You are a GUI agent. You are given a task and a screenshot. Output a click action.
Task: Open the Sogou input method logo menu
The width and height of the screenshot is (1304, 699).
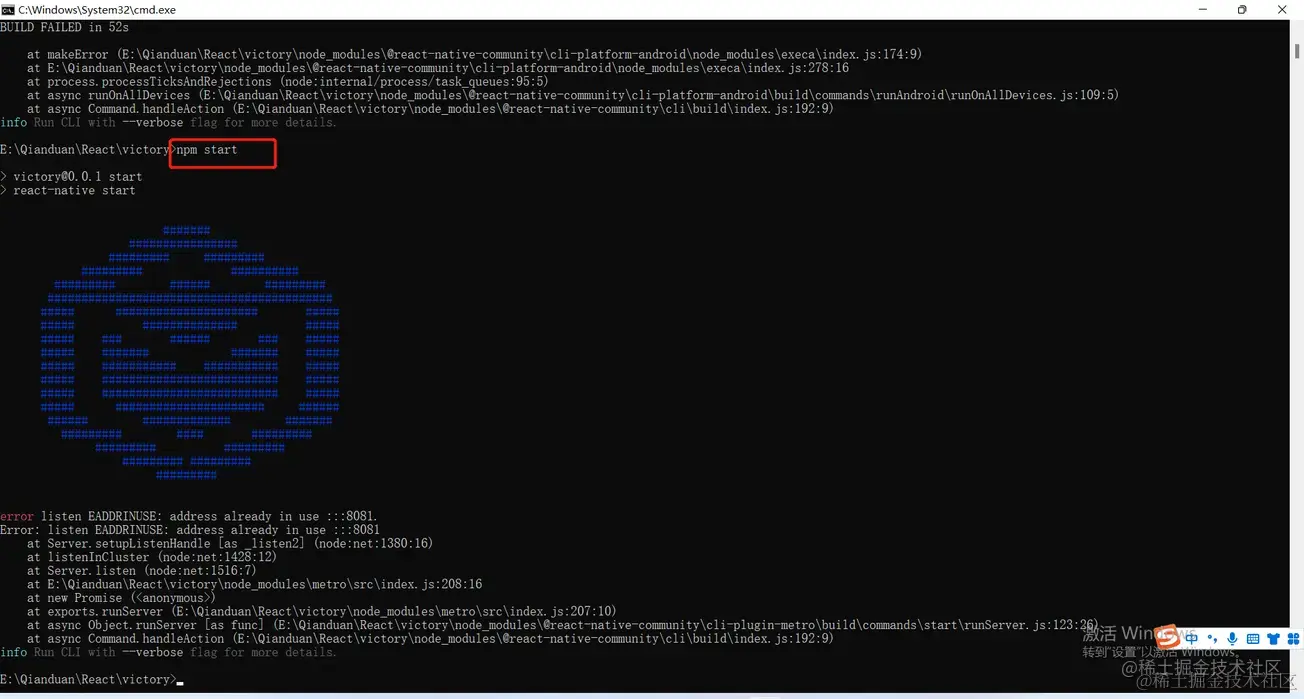(x=1167, y=637)
